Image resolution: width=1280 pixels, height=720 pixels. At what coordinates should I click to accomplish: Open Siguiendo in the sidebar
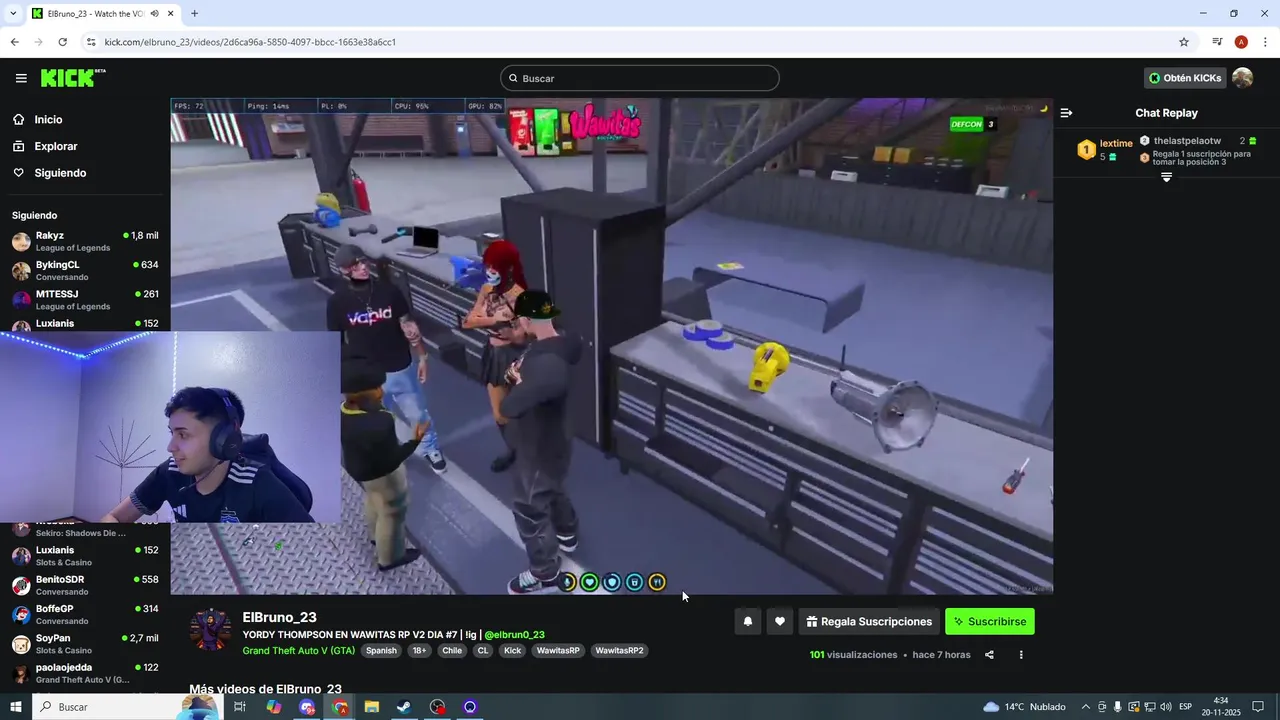pyautogui.click(x=60, y=173)
